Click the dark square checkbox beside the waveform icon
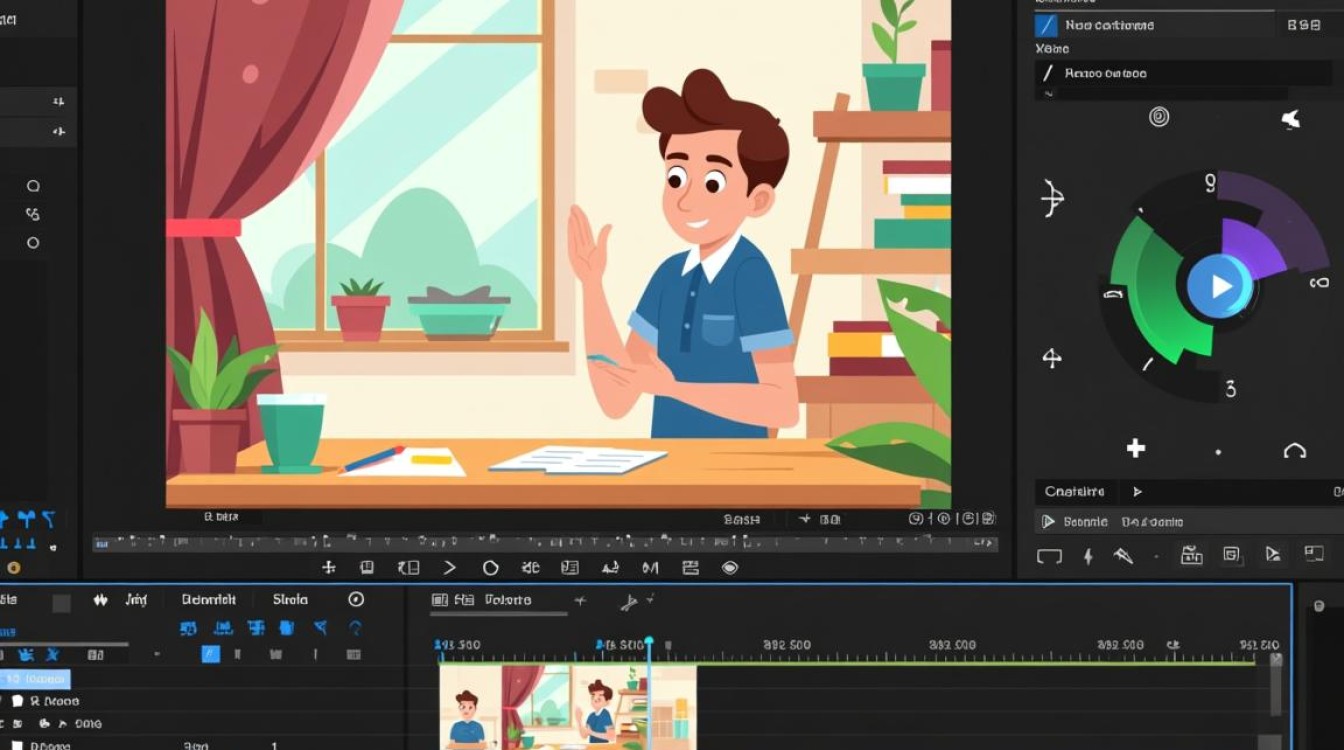 61,603
